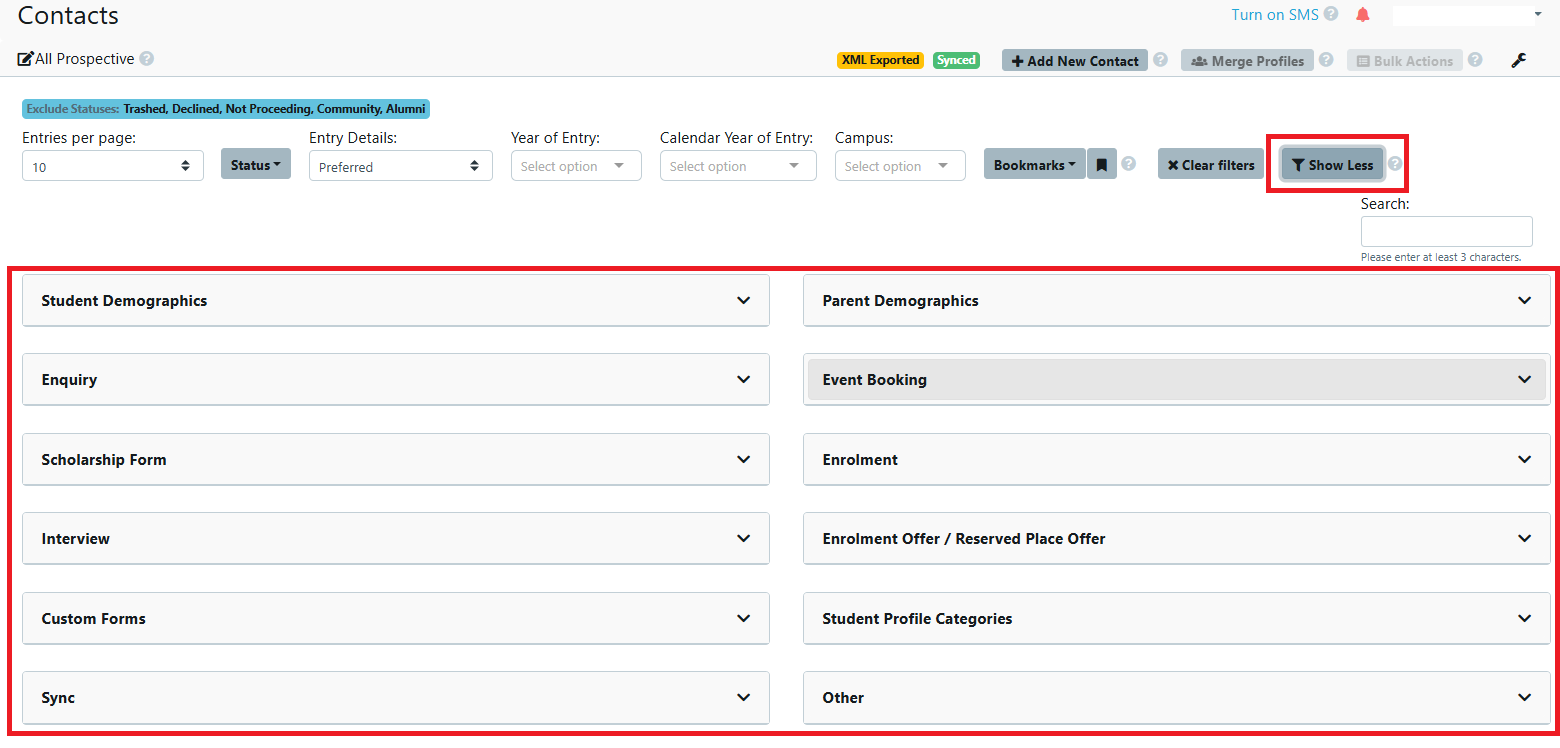Collapse filters with Show Less button
This screenshot has width=1560, height=748.
pyautogui.click(x=1332, y=165)
